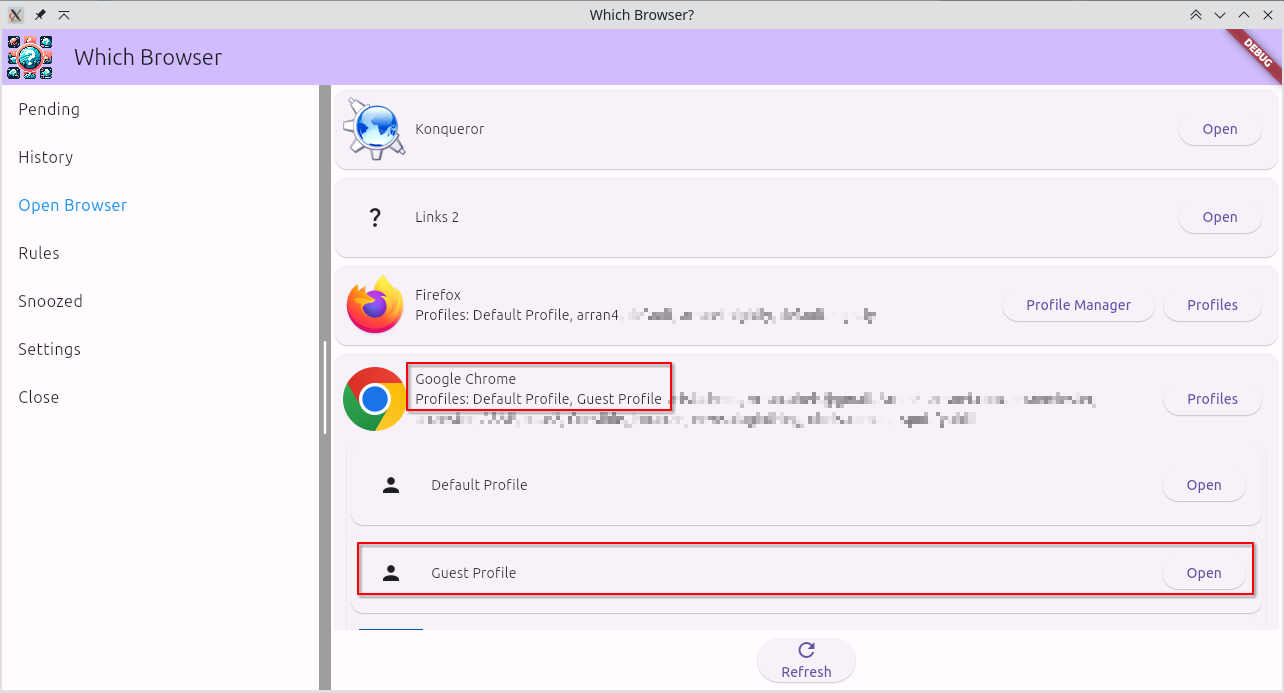Launch Firefox Profile Manager
The width and height of the screenshot is (1284, 693).
[1078, 305]
